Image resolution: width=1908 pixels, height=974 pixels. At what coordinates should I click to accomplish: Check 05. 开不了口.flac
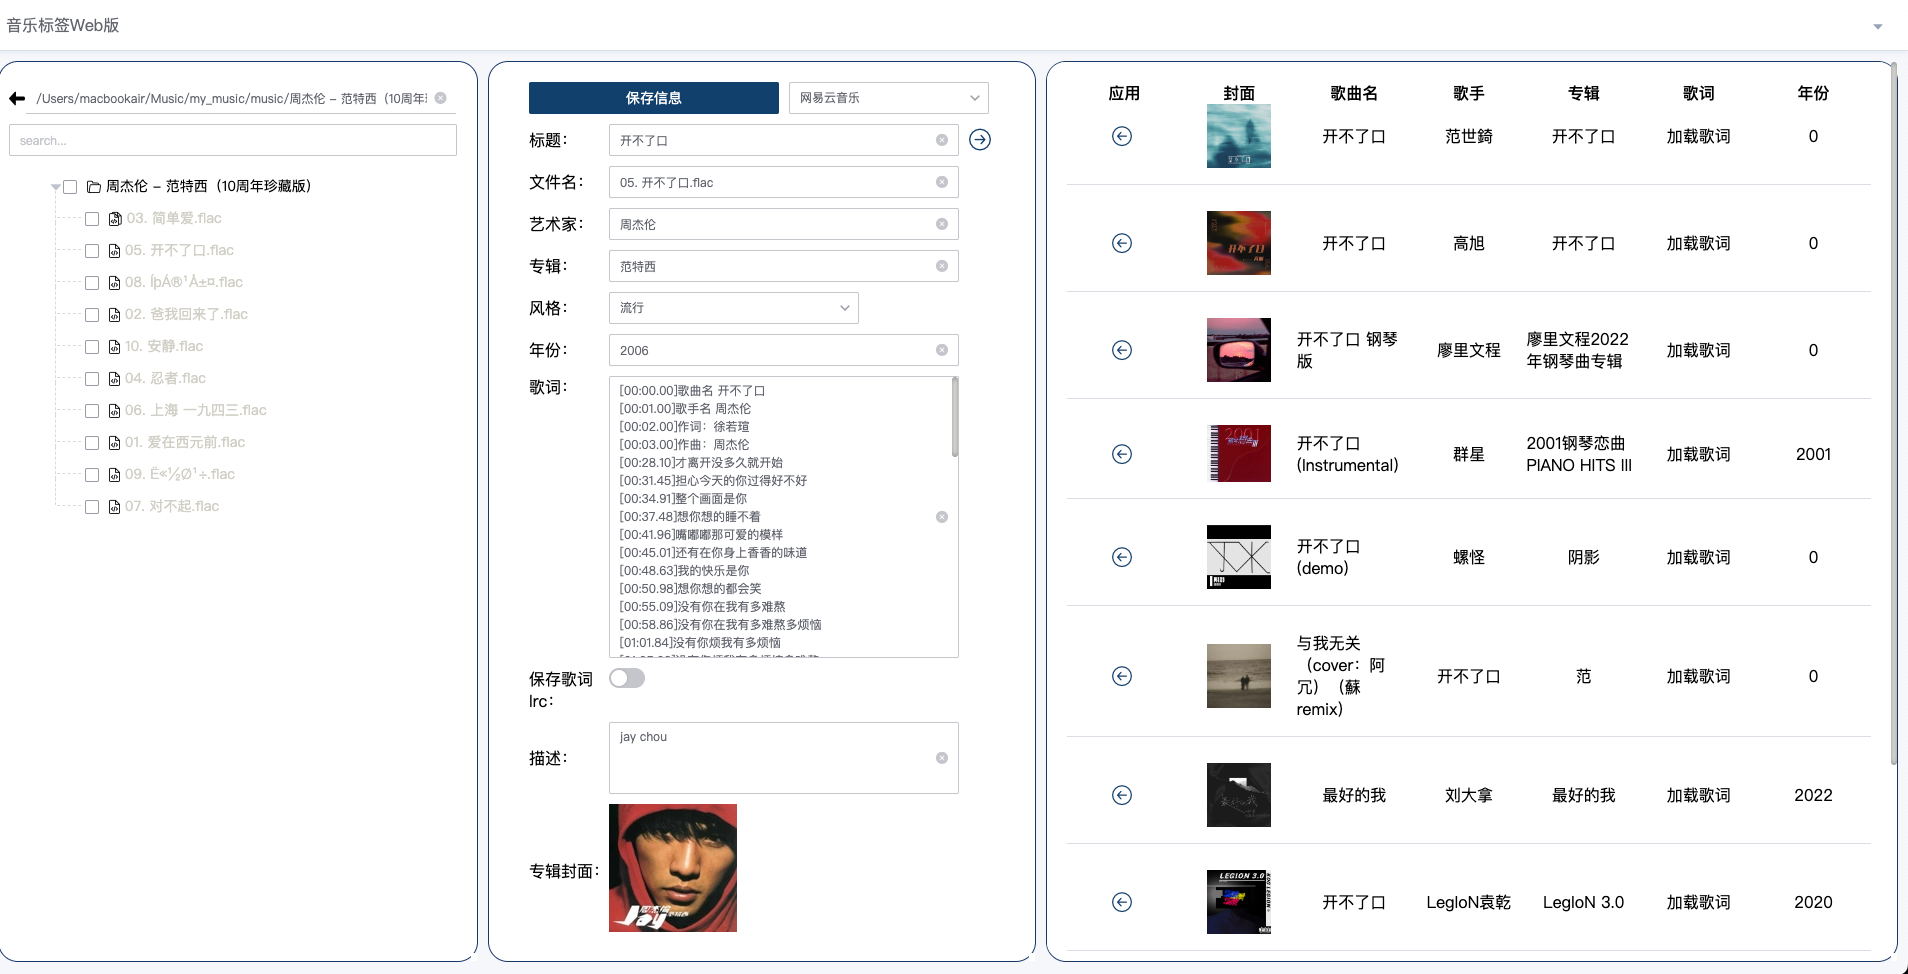pyautogui.click(x=92, y=251)
